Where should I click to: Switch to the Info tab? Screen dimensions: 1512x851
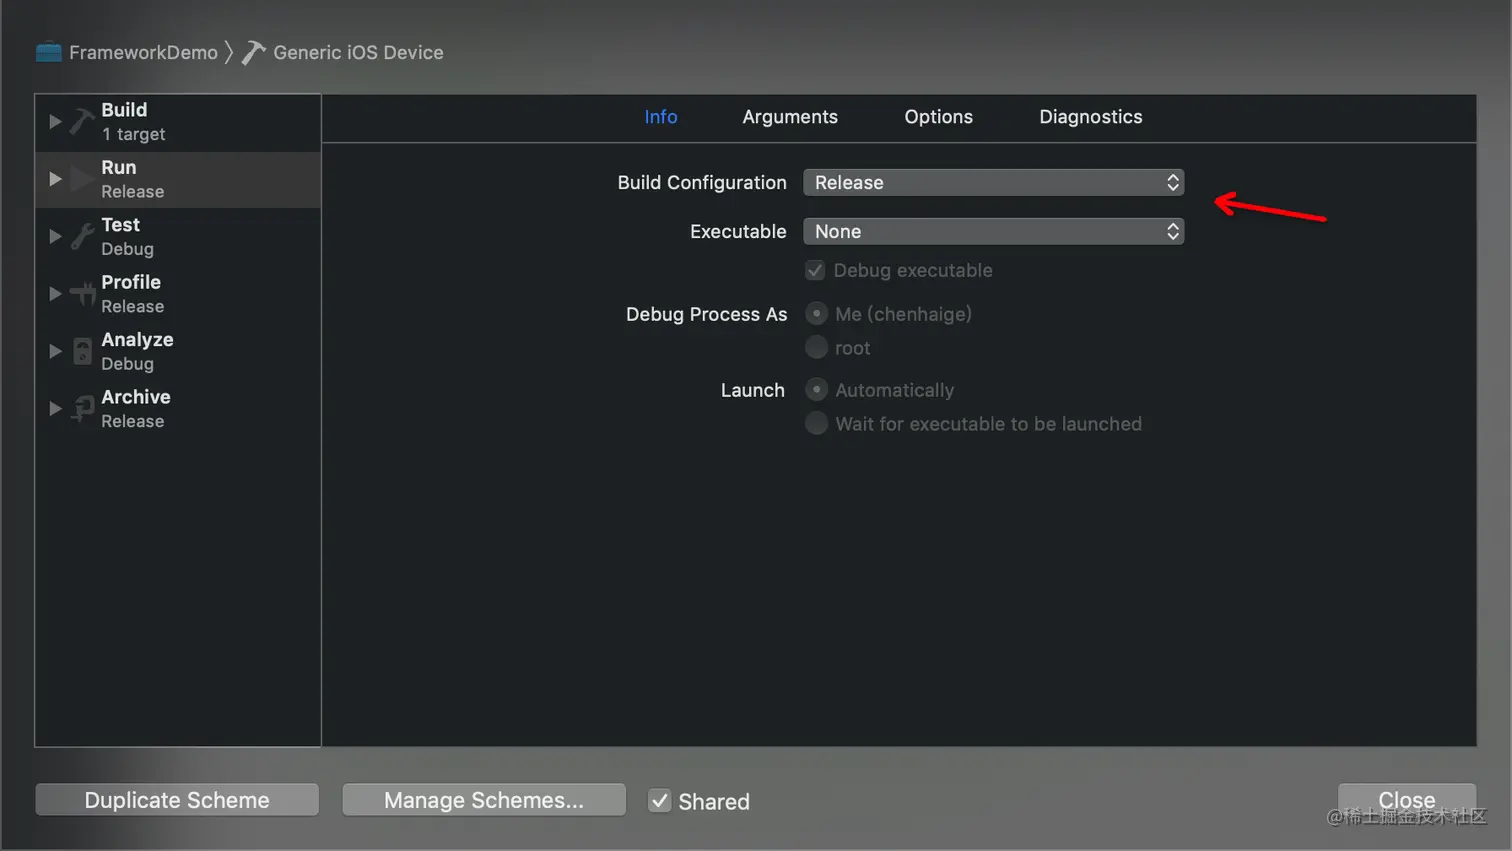(660, 117)
